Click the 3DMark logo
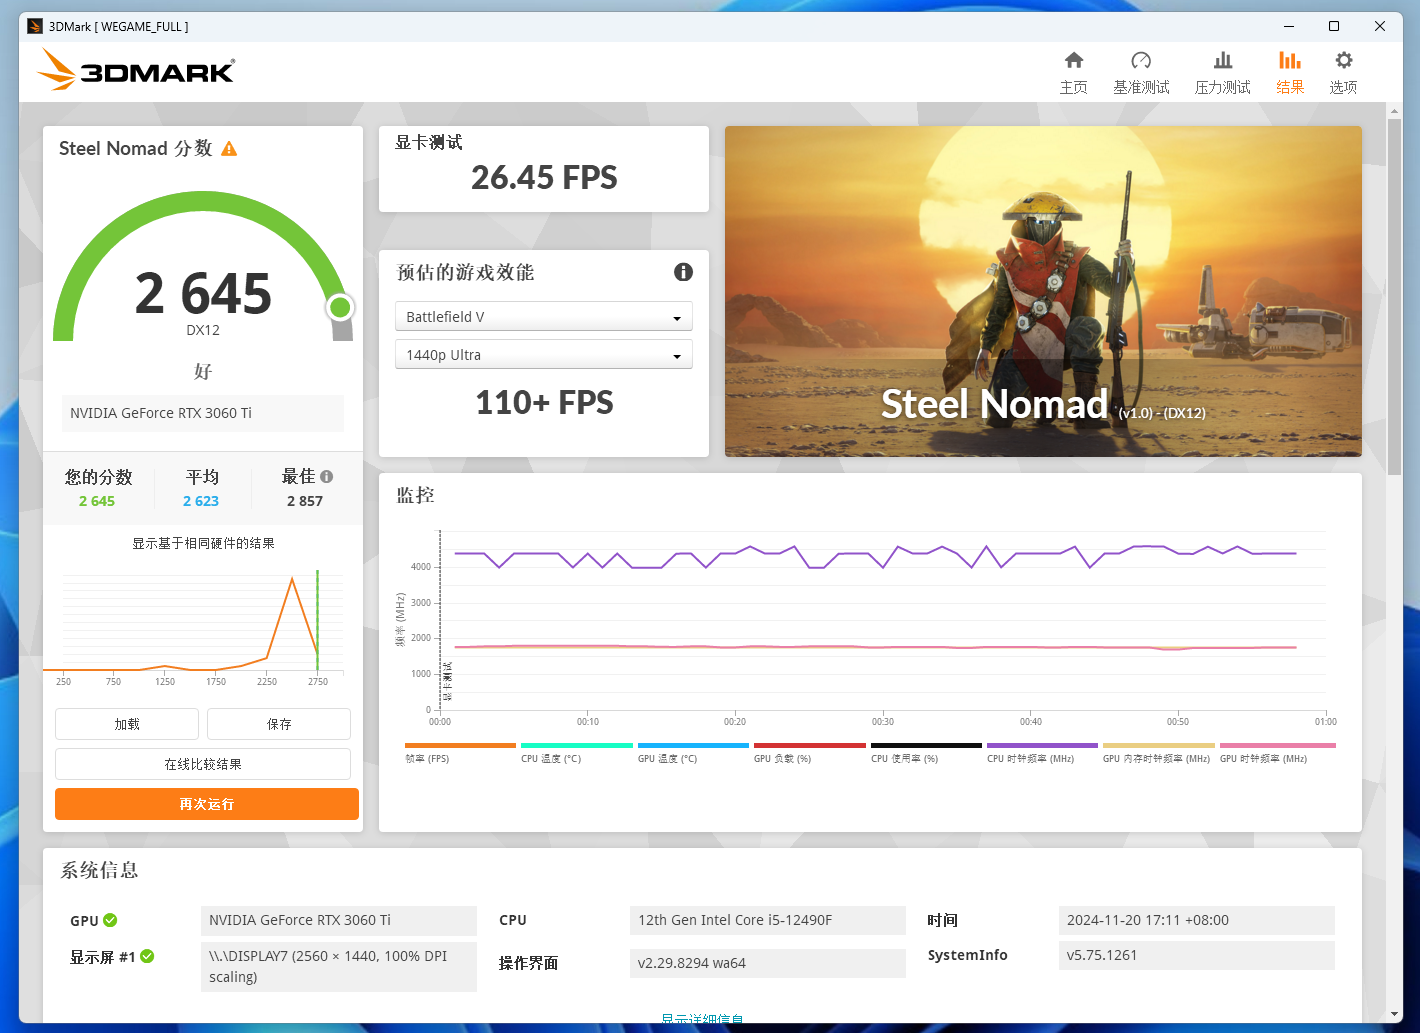 136,70
